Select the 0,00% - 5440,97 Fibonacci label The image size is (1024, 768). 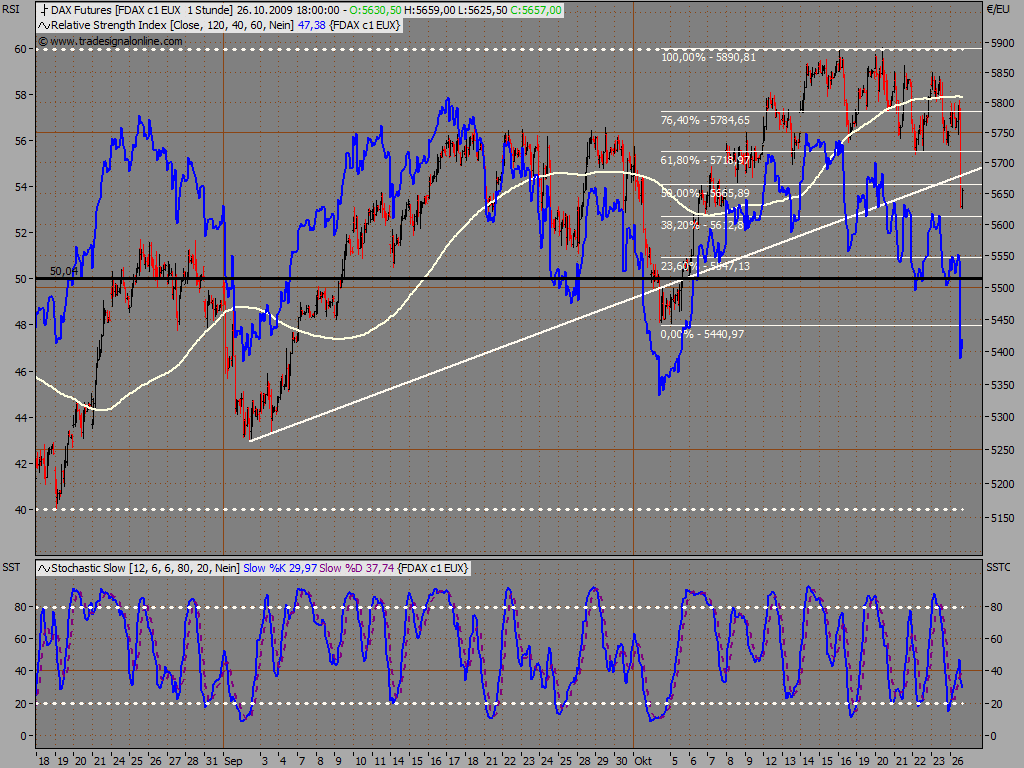pyautogui.click(x=702, y=334)
